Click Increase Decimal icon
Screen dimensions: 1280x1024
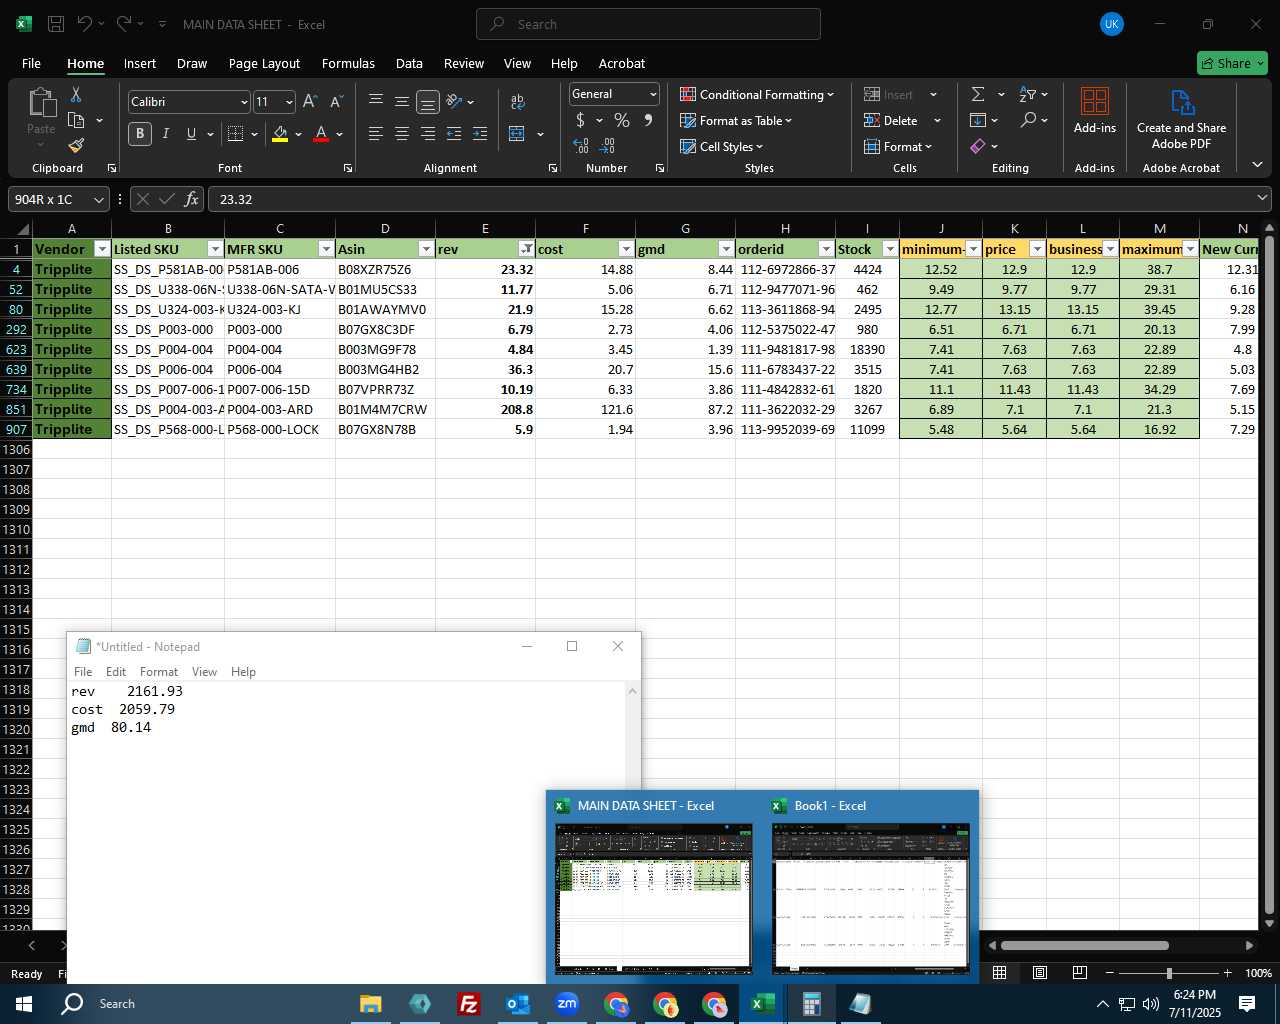coord(581,146)
